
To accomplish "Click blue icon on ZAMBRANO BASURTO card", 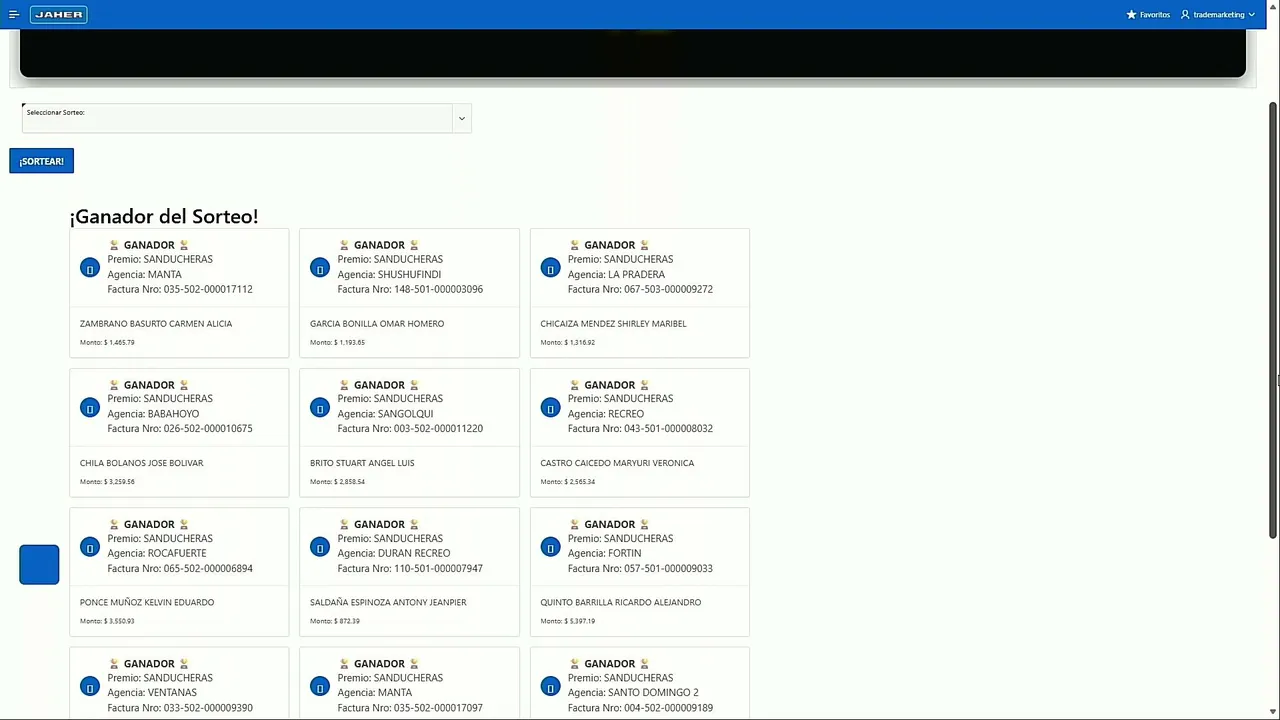I will click(x=90, y=268).
